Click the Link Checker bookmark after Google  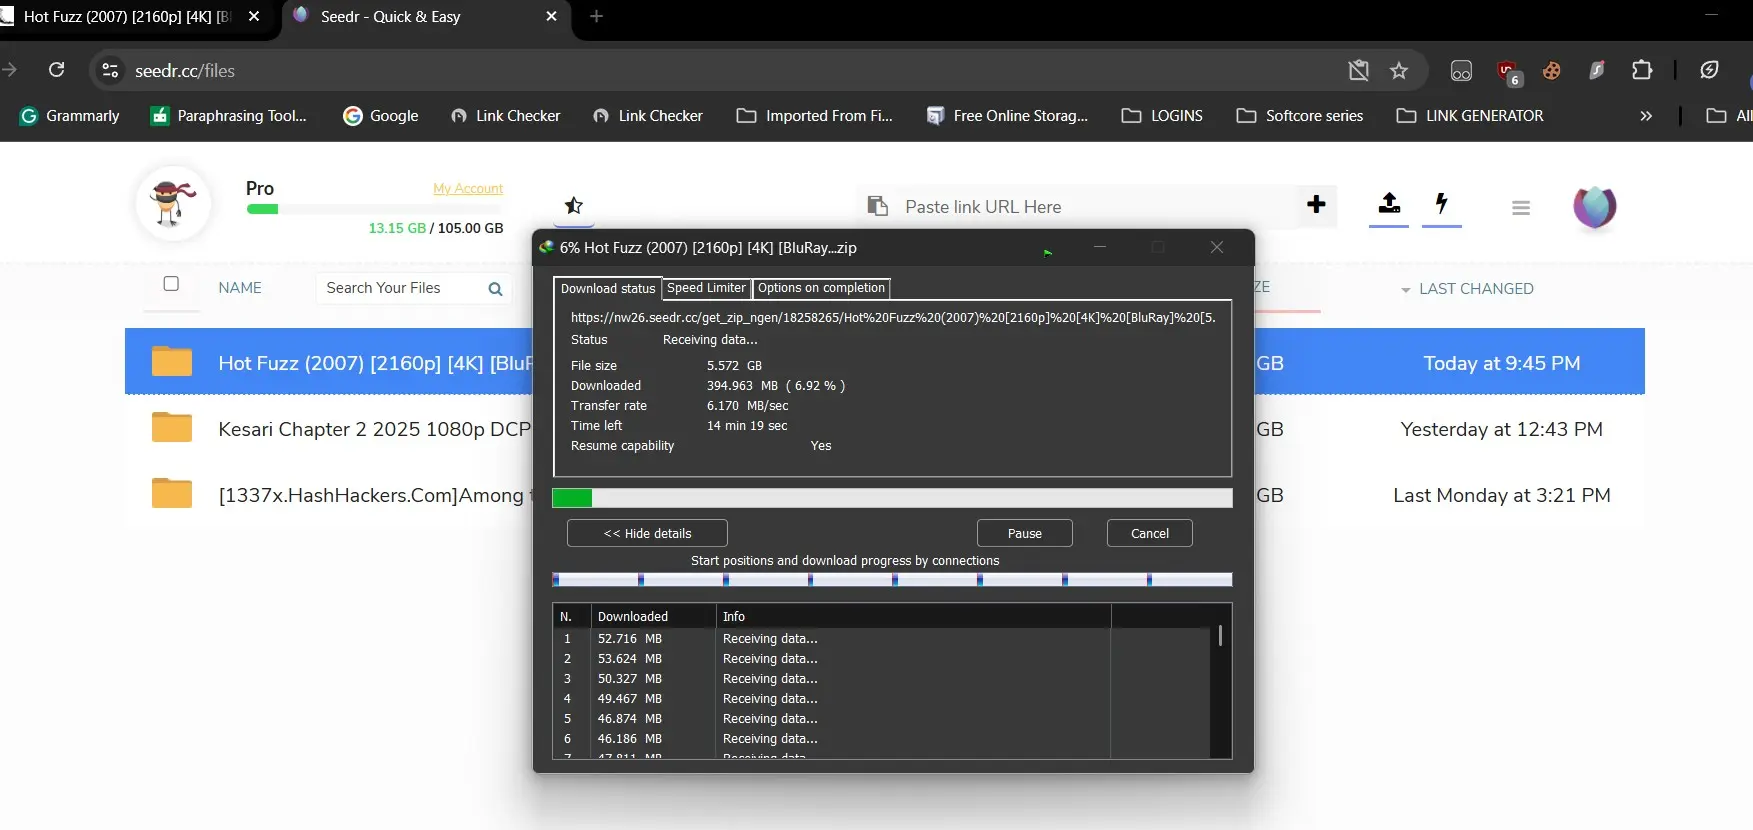506,116
